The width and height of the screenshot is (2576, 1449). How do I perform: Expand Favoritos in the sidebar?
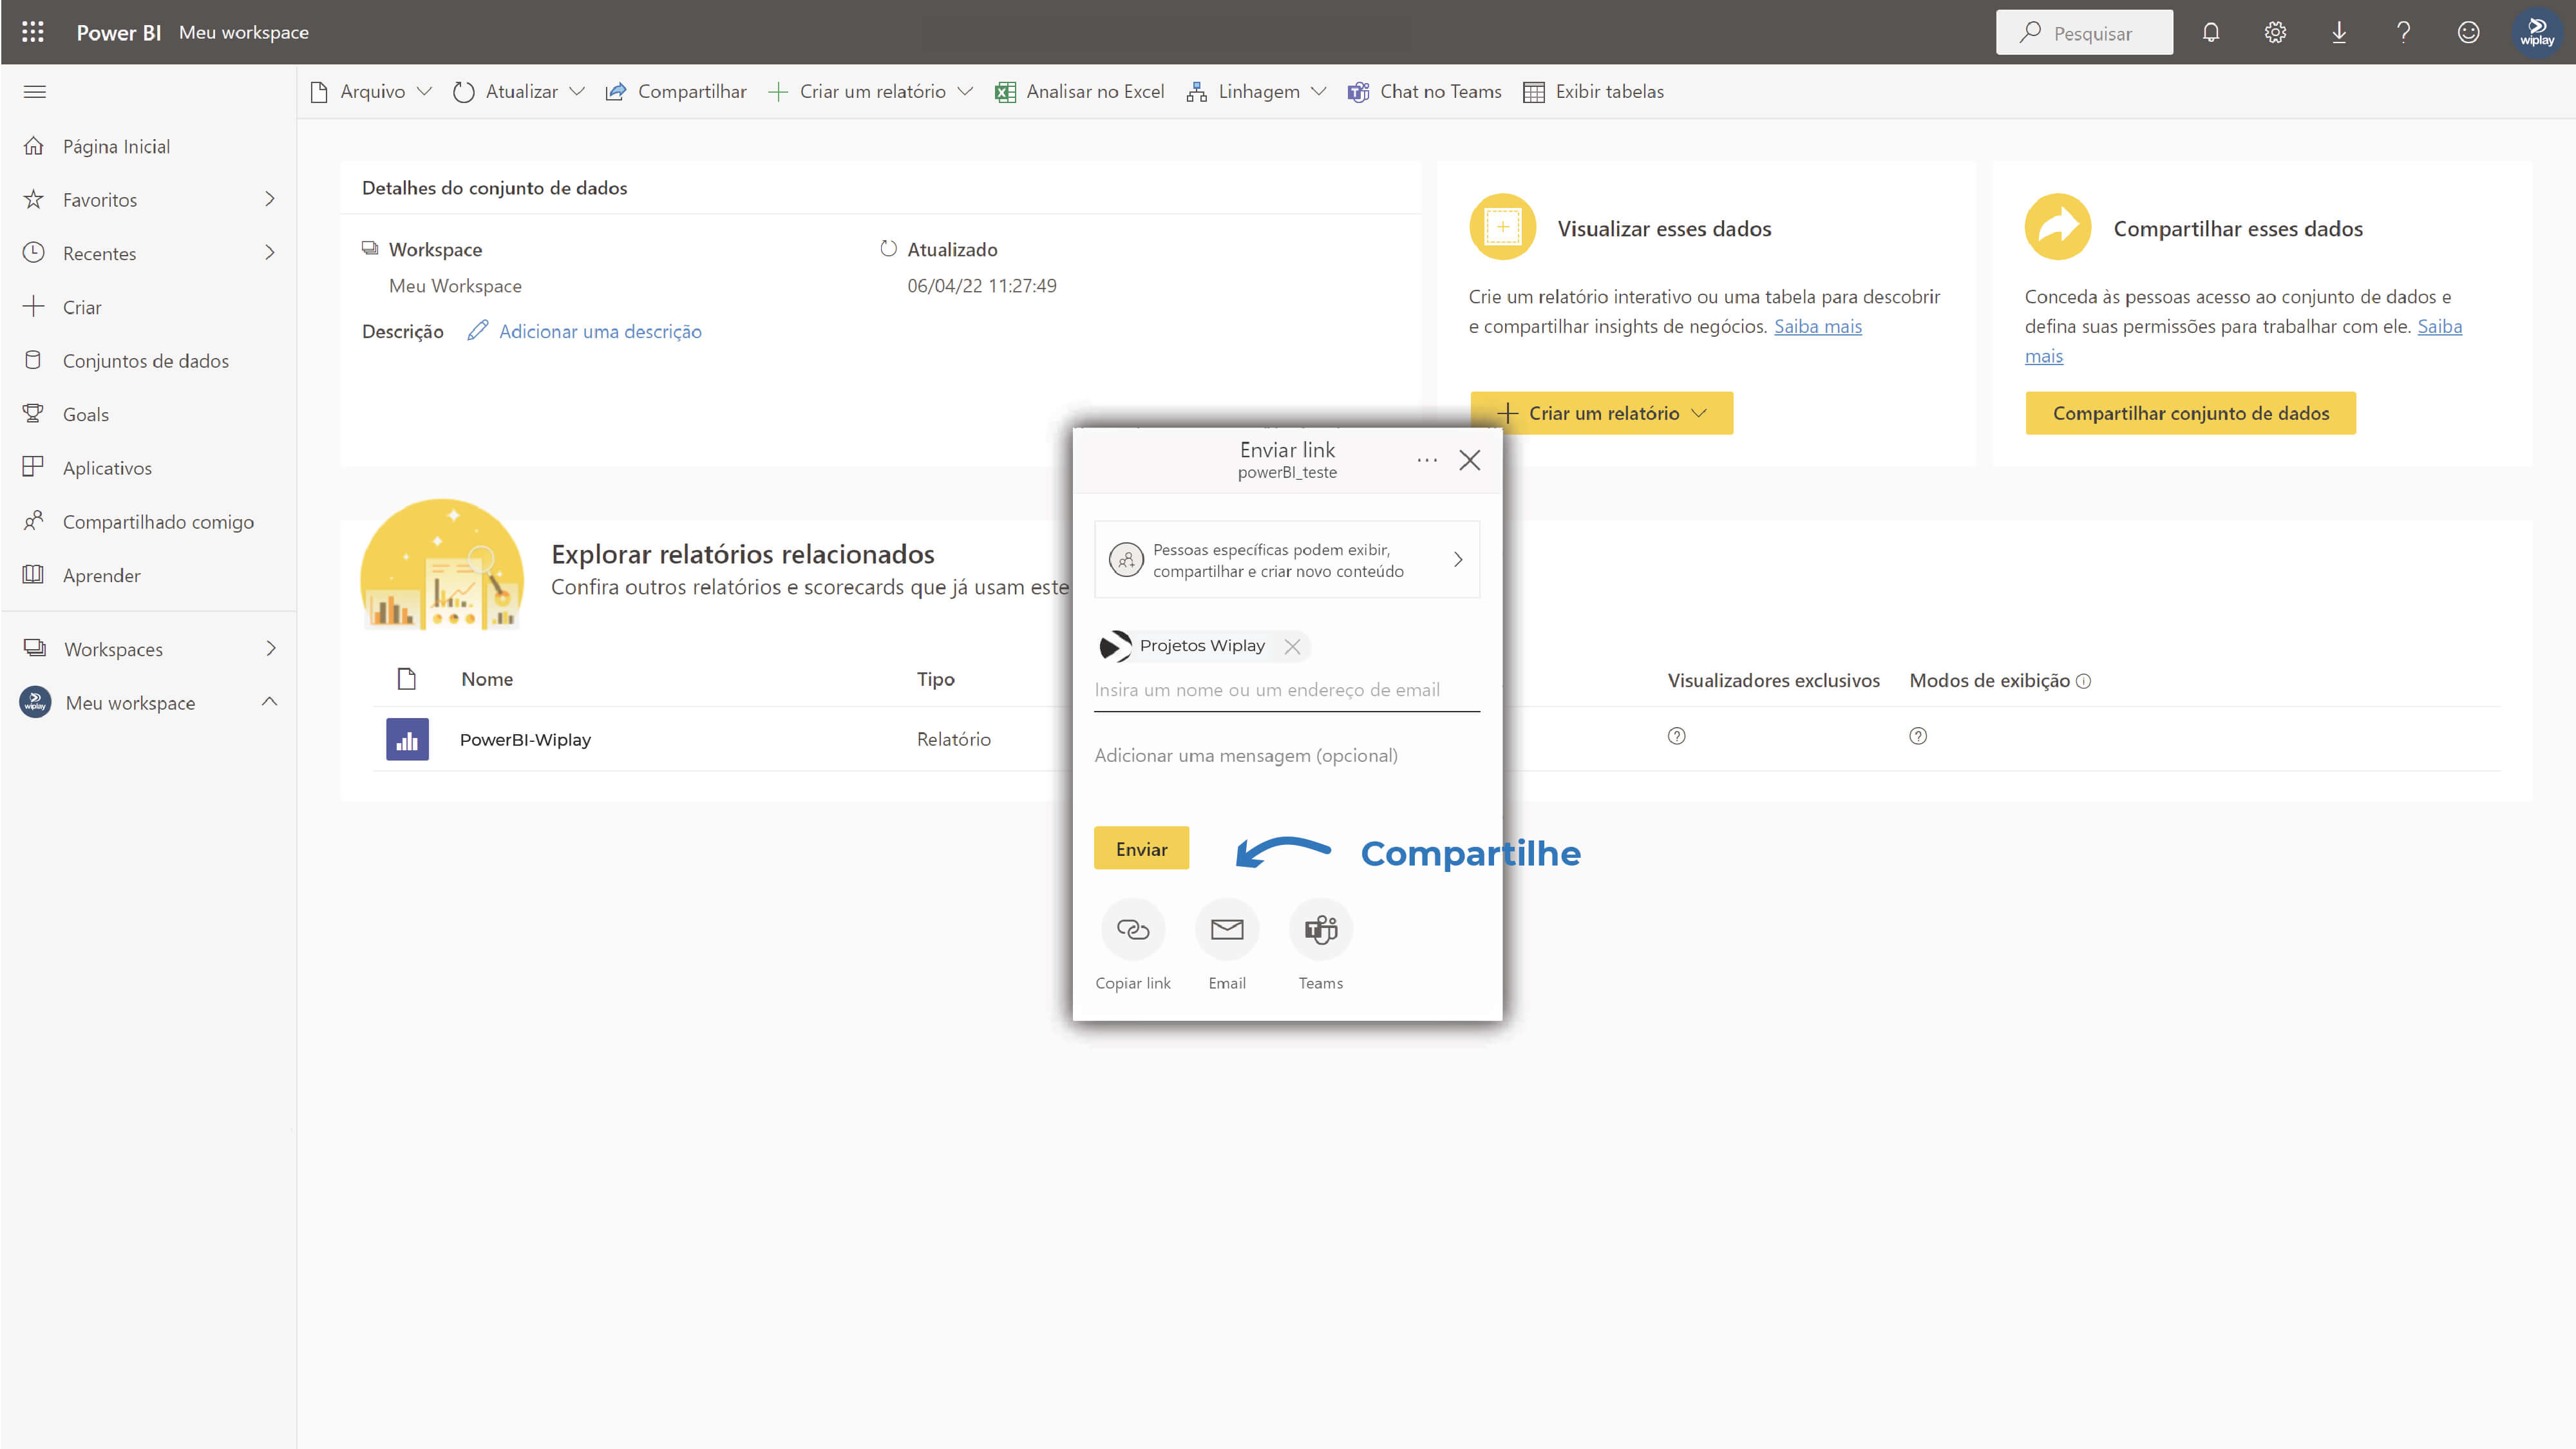coord(269,200)
